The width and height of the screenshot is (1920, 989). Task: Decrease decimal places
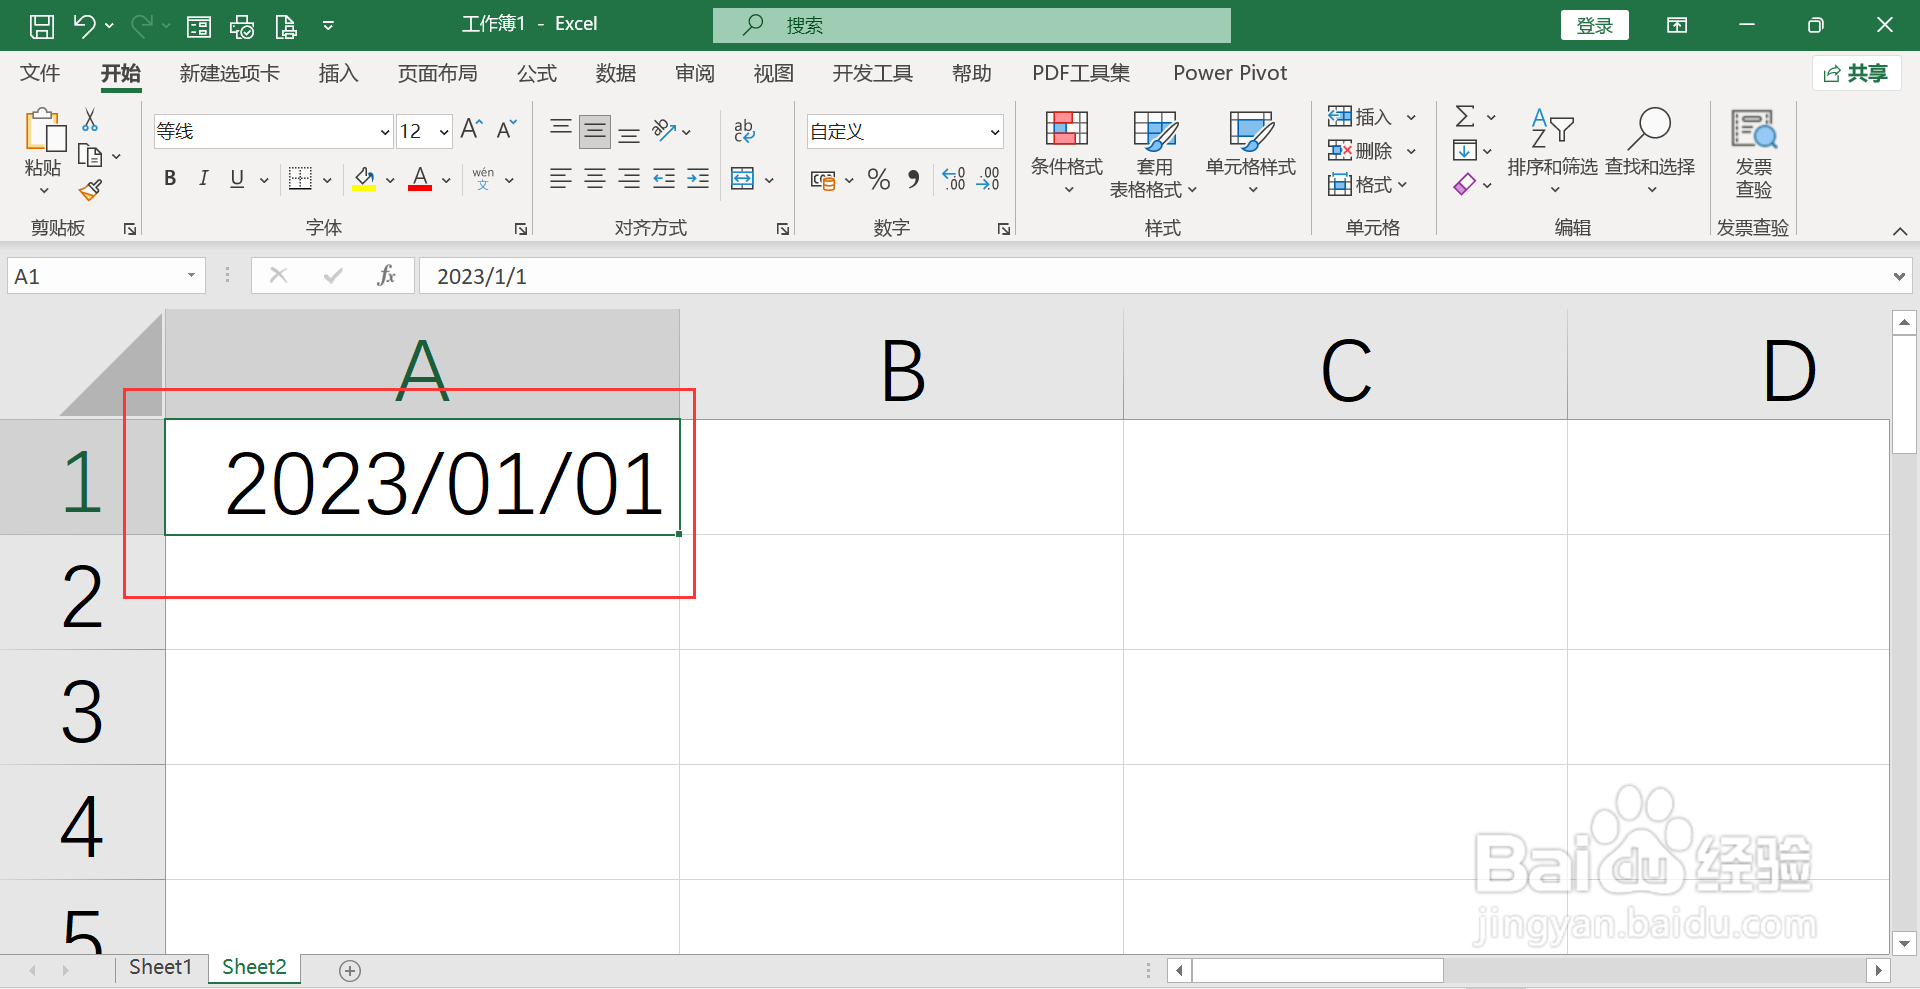tap(988, 179)
